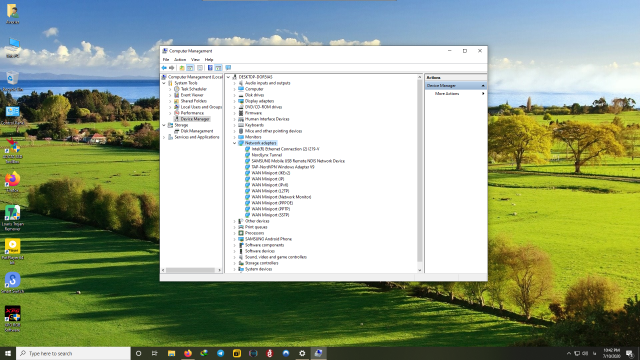
Task: Collapse the Network adapters category
Action: point(235,143)
